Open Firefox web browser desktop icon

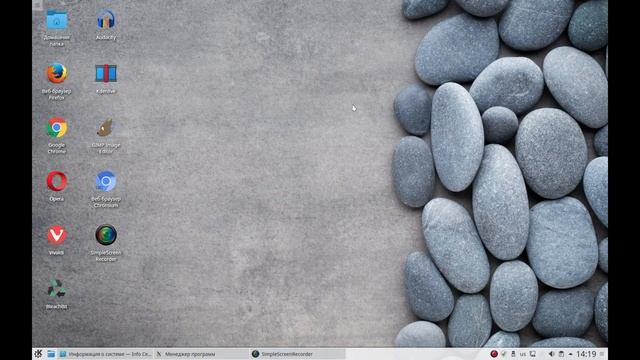(57, 74)
